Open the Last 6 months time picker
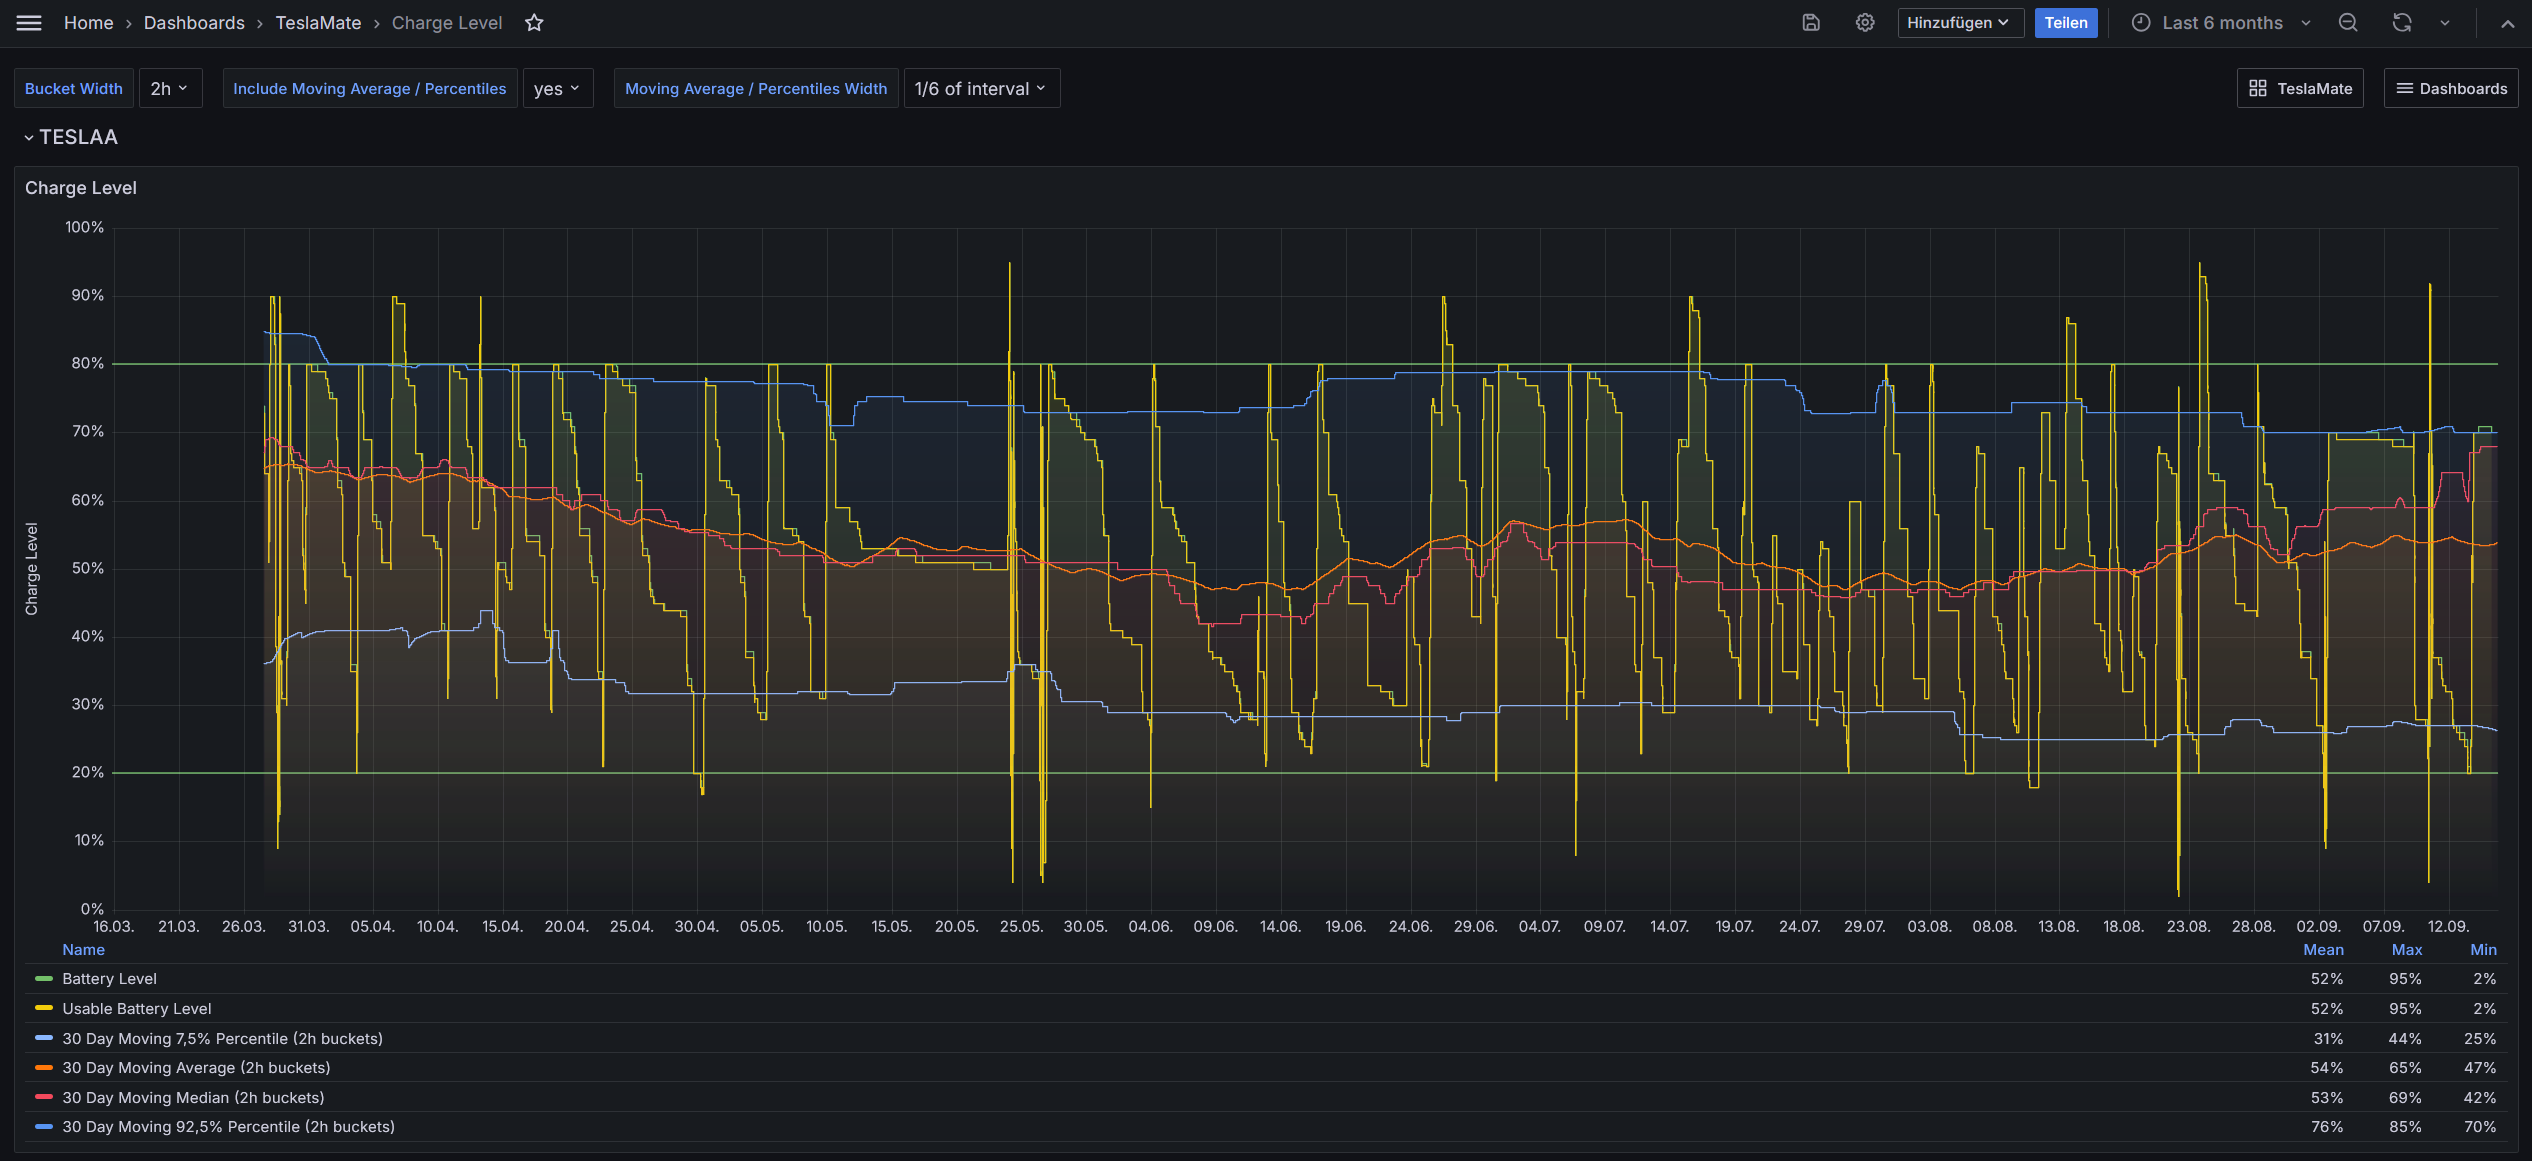This screenshot has width=2532, height=1161. click(2221, 23)
